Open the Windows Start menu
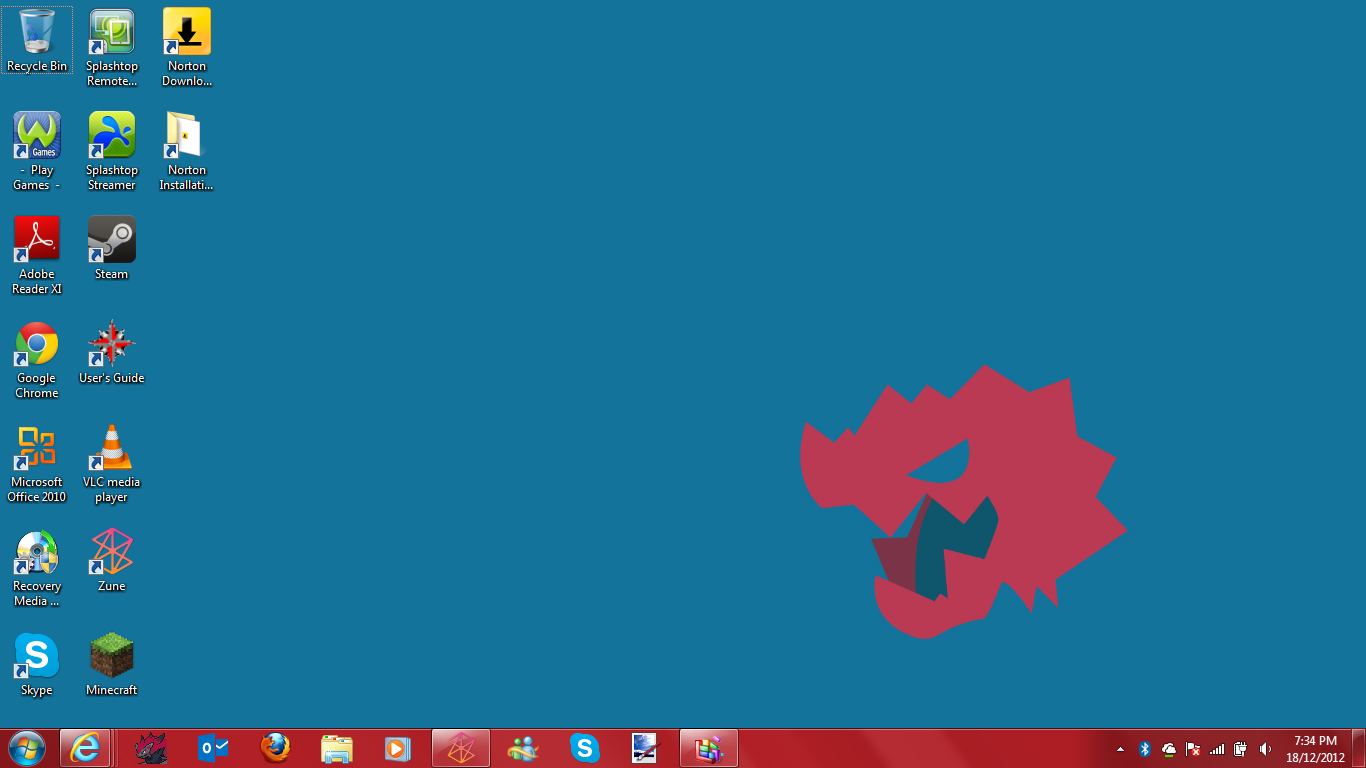This screenshot has width=1366, height=768. click(26, 748)
